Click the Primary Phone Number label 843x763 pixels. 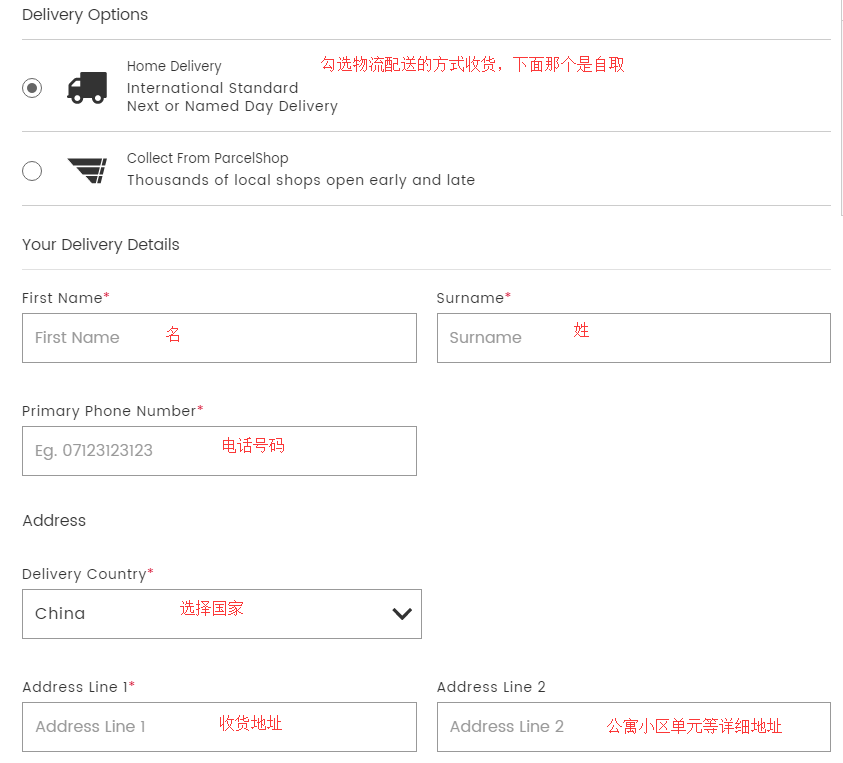(x=109, y=411)
